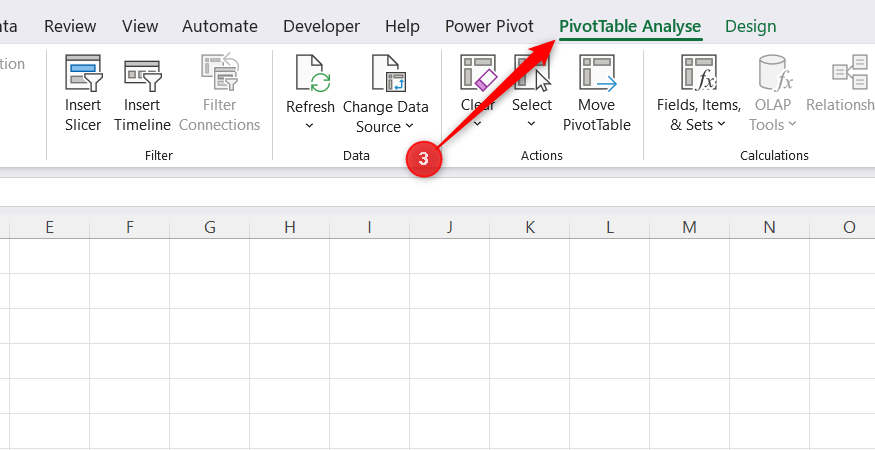Viewport: 875px width, 450px height.
Task: Switch to the PivotTable Analyse tab
Action: pyautogui.click(x=630, y=26)
